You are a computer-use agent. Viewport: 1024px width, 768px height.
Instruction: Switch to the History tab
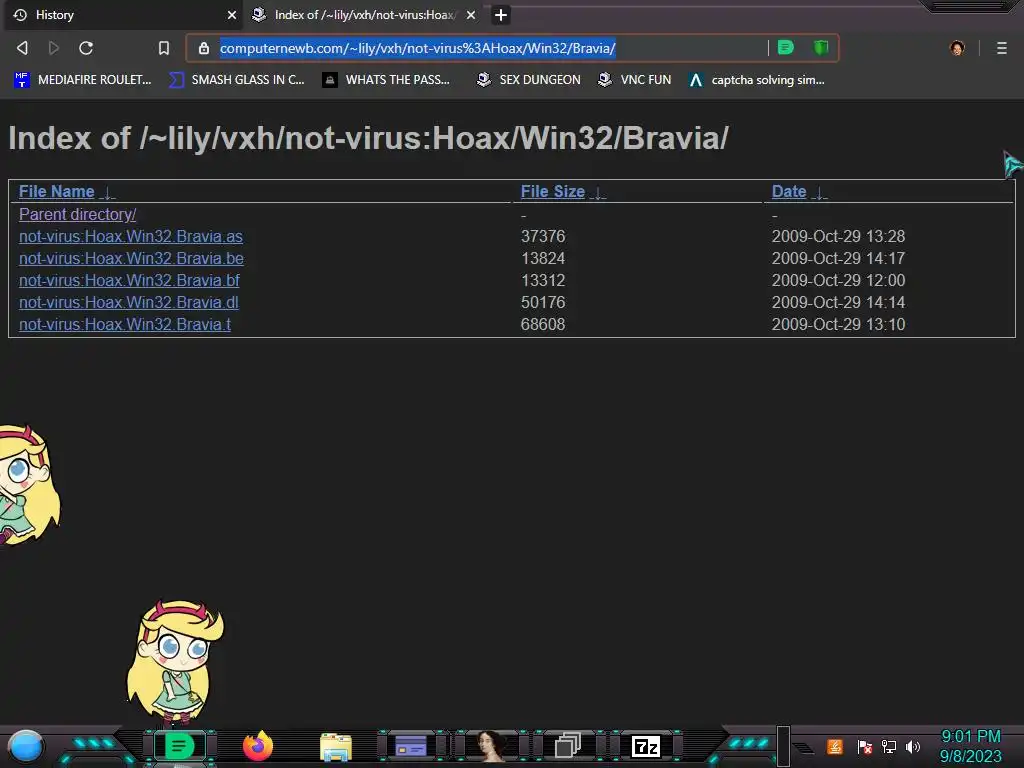123,15
